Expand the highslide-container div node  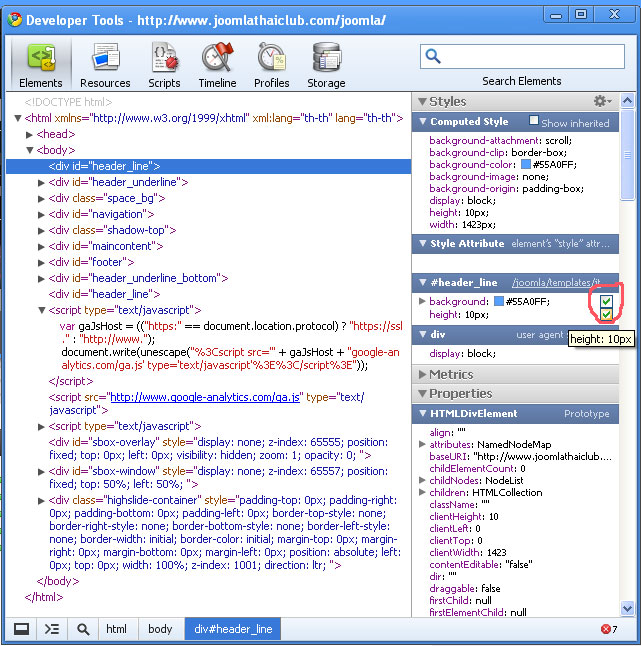coord(41,501)
